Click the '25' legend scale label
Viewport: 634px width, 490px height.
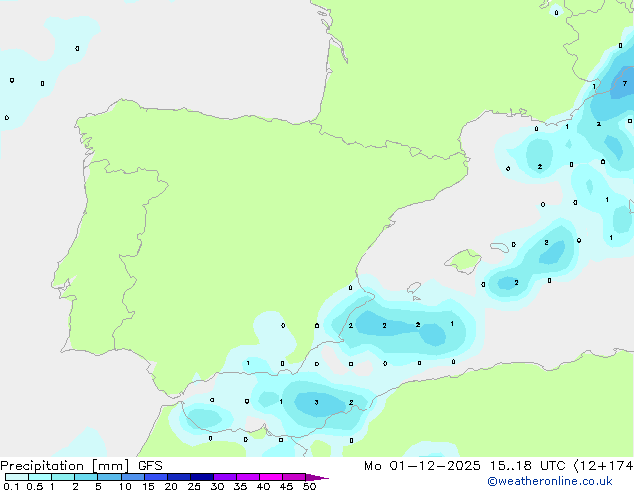pyautogui.click(x=194, y=486)
